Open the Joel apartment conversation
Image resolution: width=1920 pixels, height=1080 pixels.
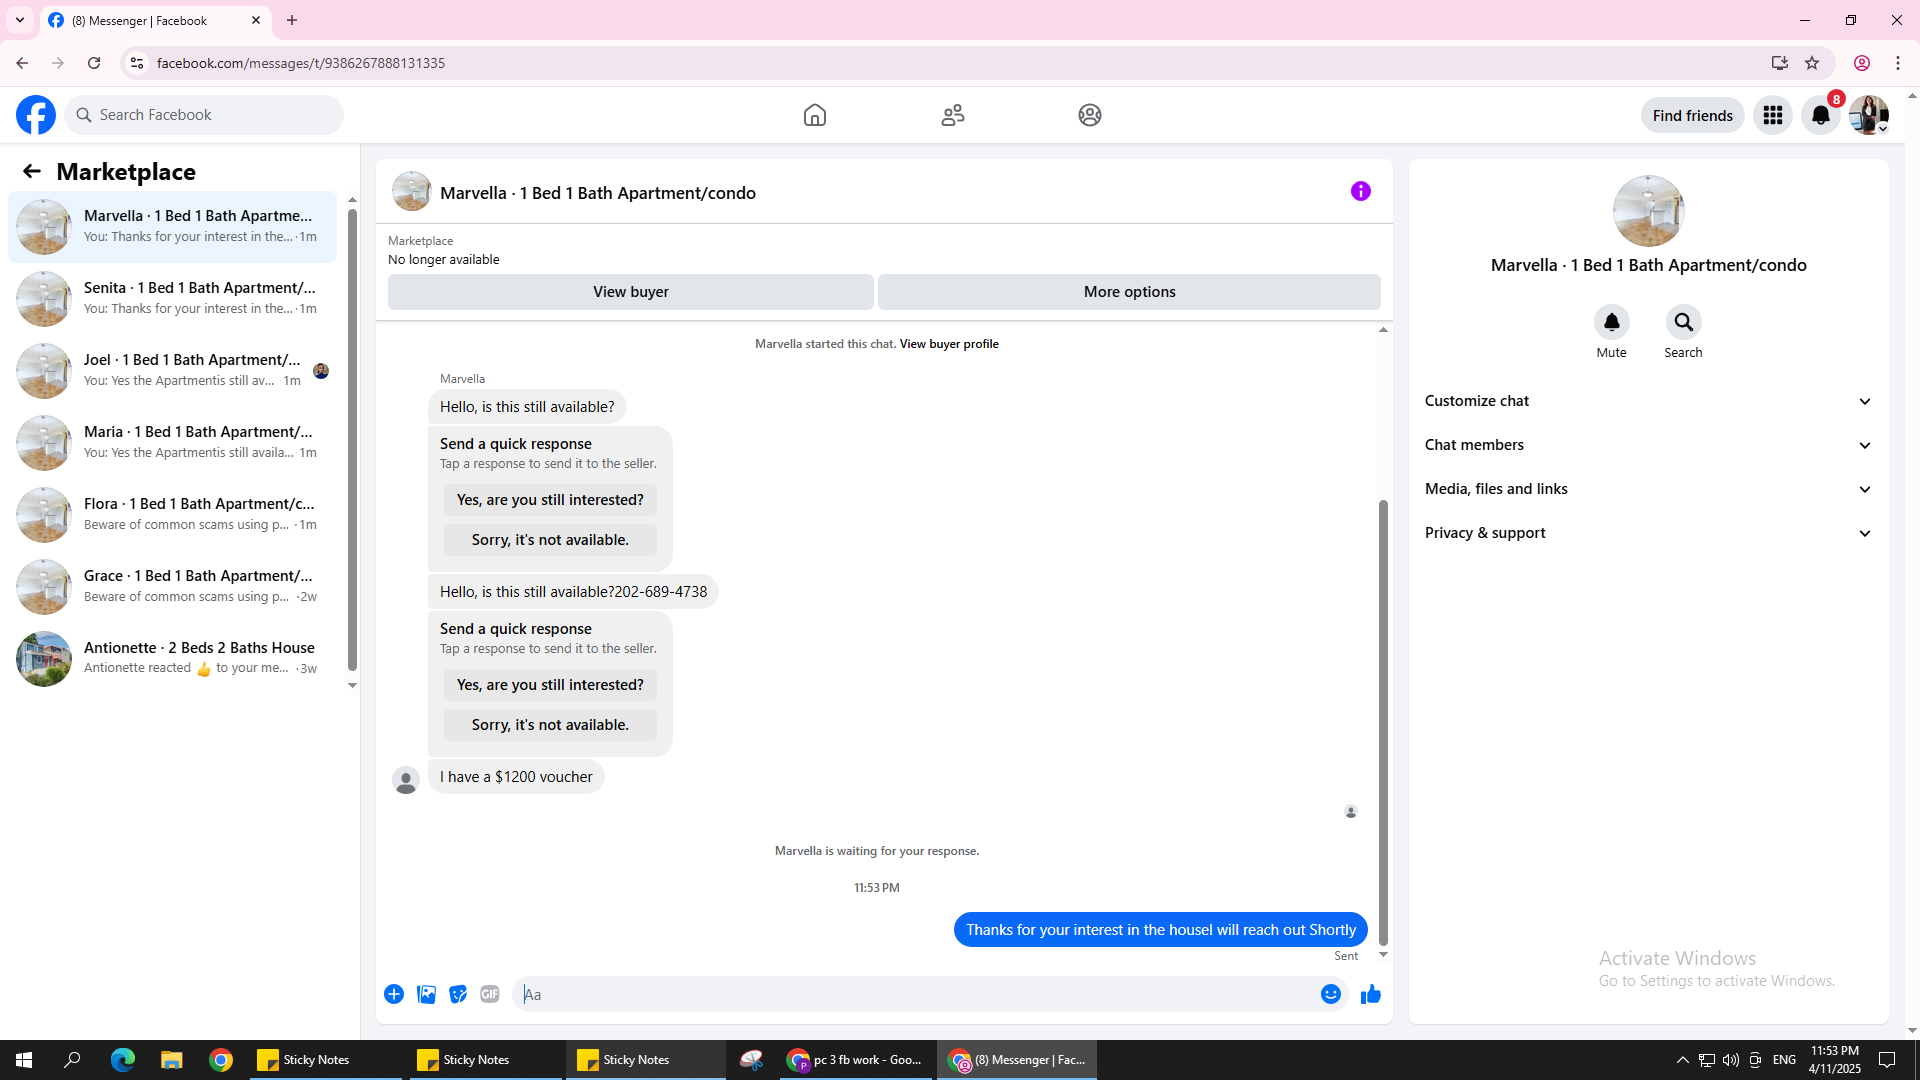click(x=173, y=370)
